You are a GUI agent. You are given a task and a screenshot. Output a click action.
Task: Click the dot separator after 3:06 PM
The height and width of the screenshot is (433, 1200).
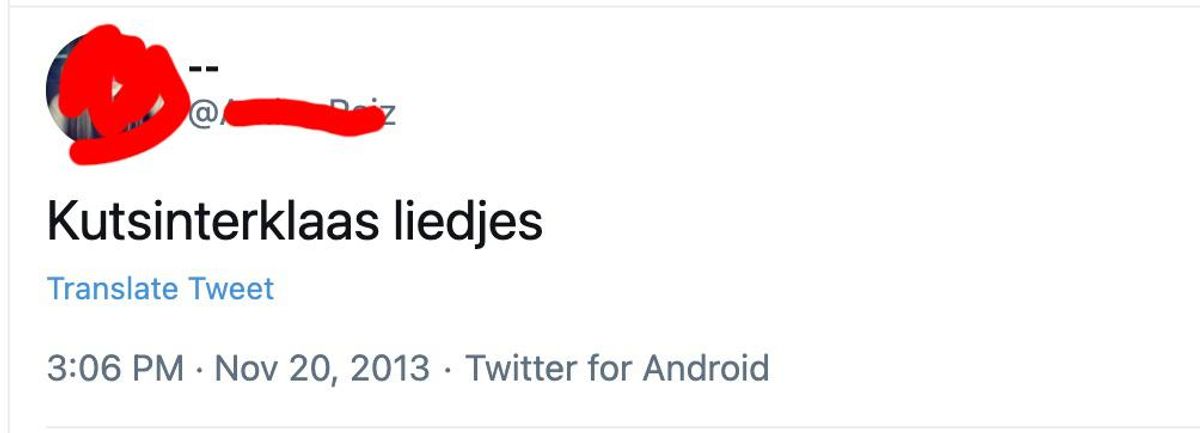(x=200, y=370)
